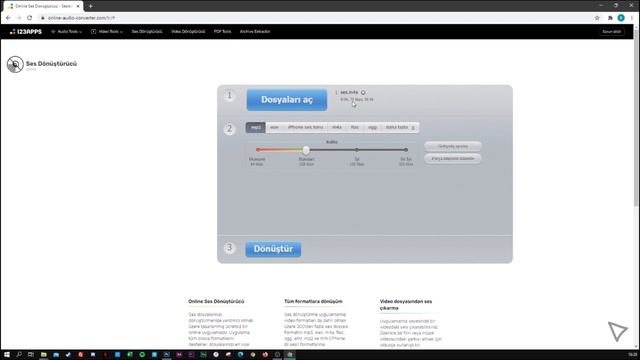Image resolution: width=640 pixels, height=360 pixels.
Task: Expand the daha fazla formats dropdown
Action: click(x=400, y=127)
